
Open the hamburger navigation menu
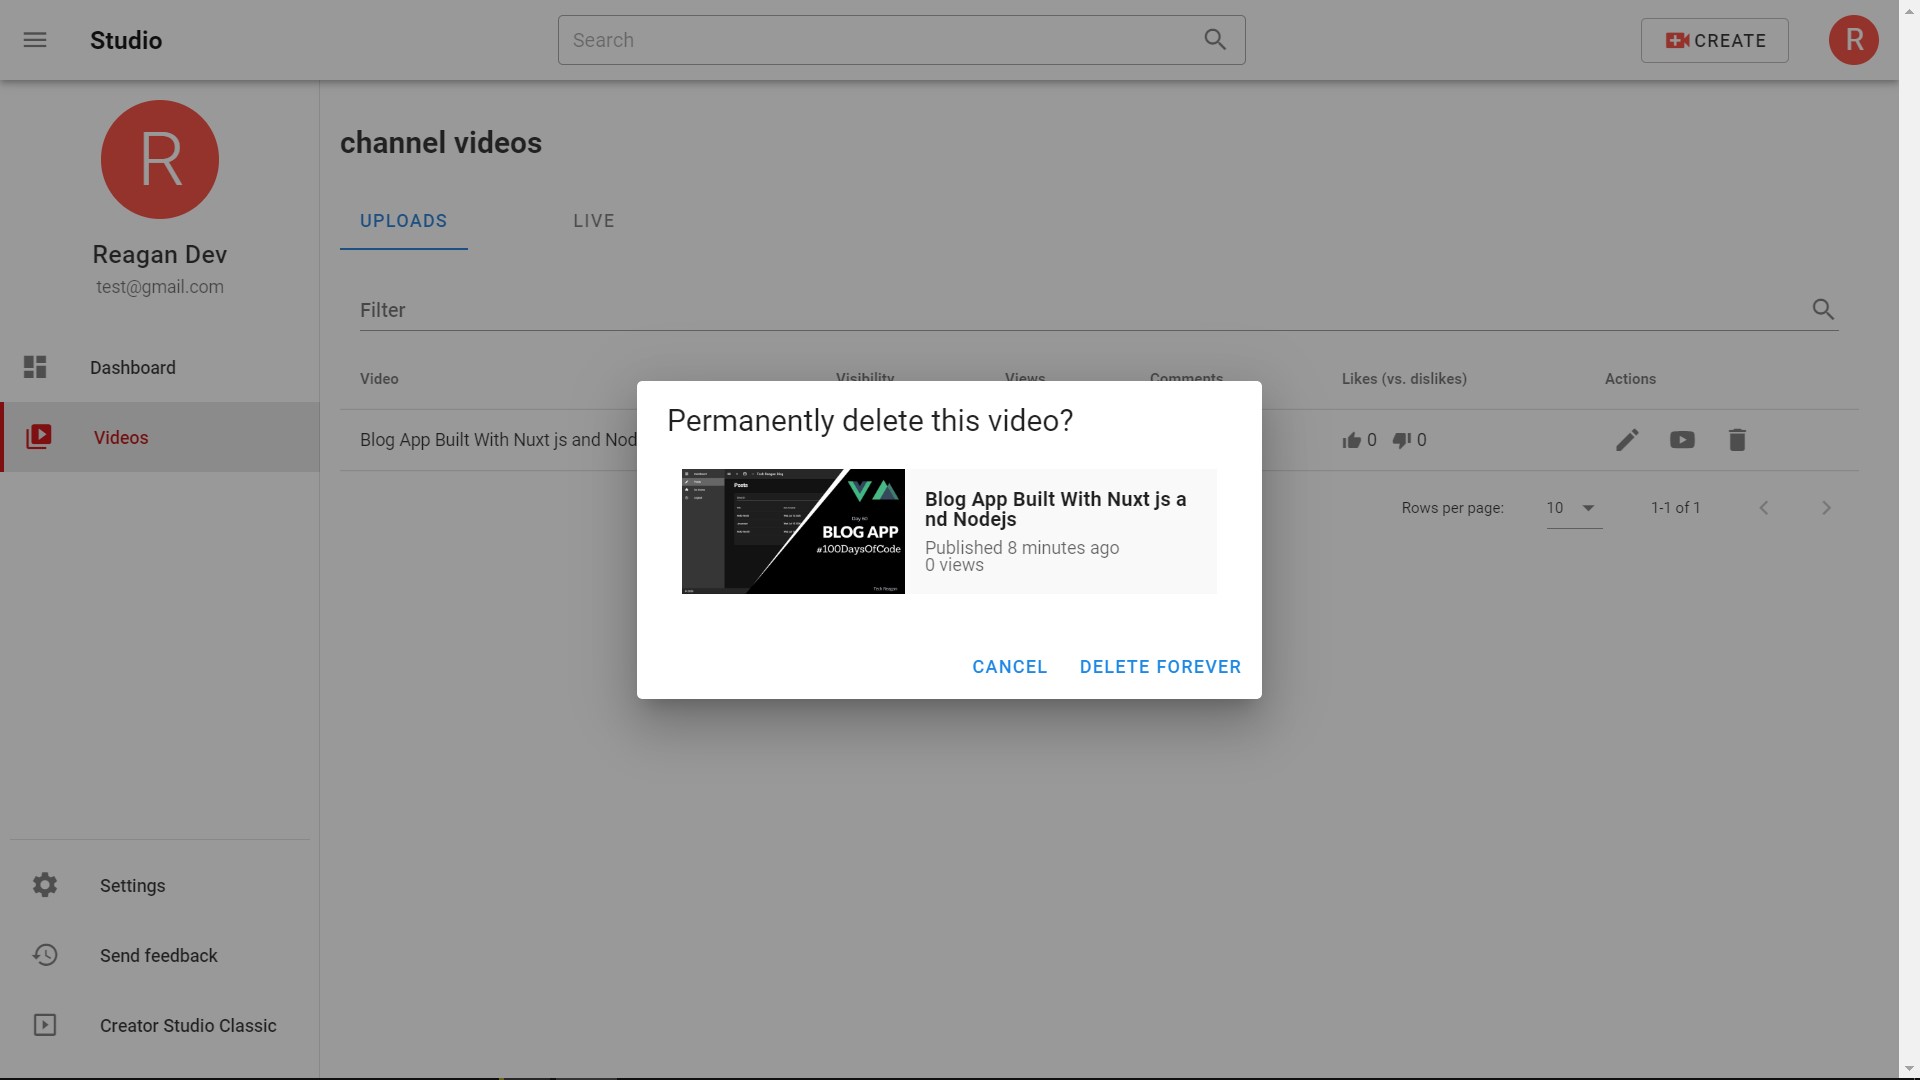coord(35,40)
